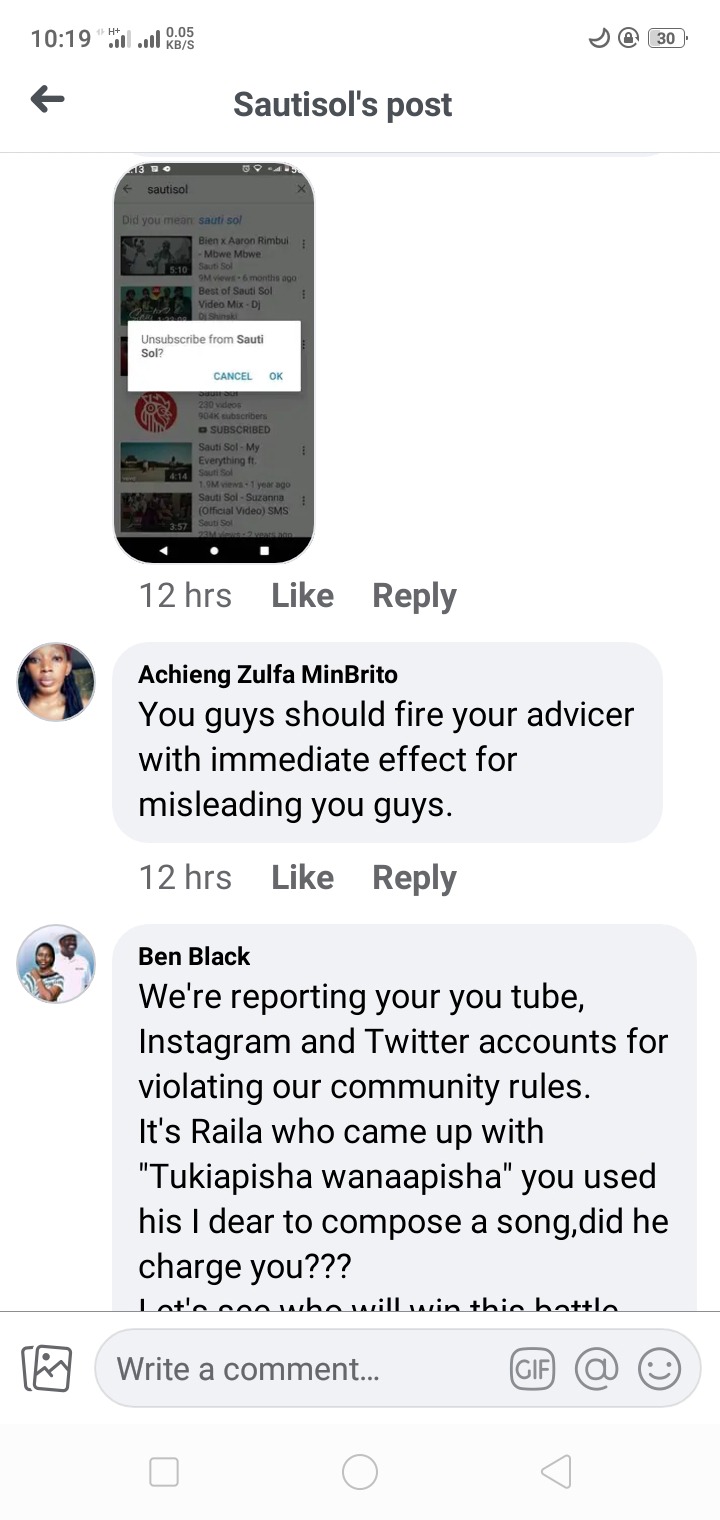Focus the Write a comment field
Screen dimensions: 720x1520
(300, 1368)
